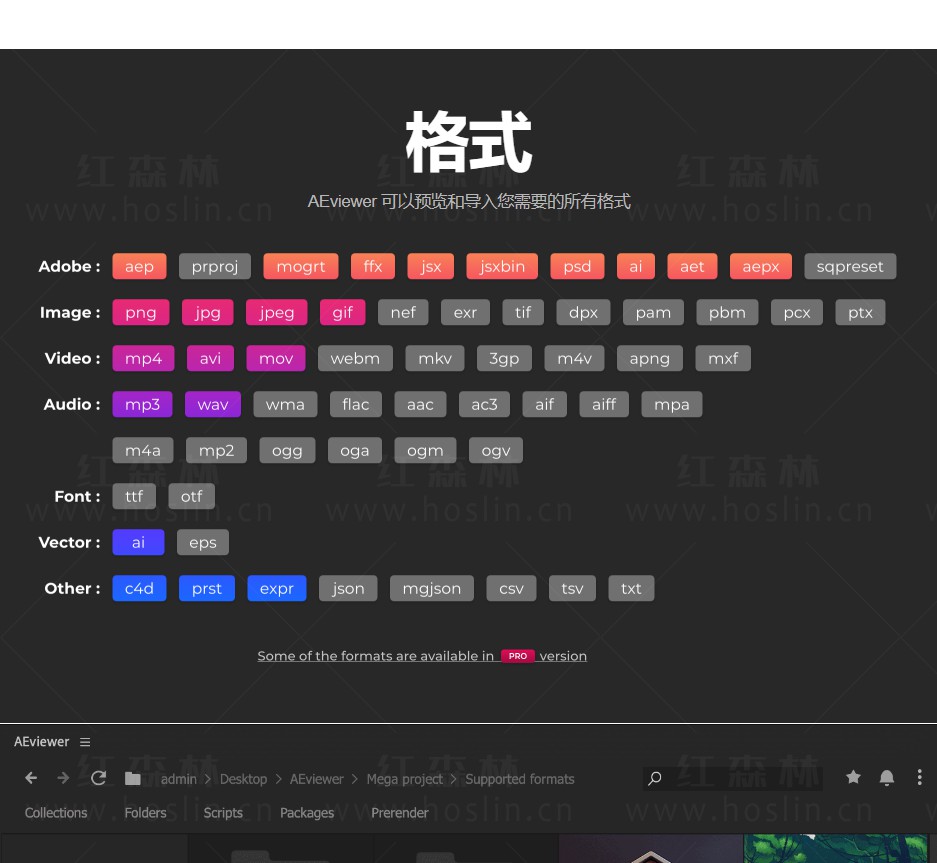Viewport: 937px width, 863px height.
Task: Click the aep format tag
Action: click(139, 267)
